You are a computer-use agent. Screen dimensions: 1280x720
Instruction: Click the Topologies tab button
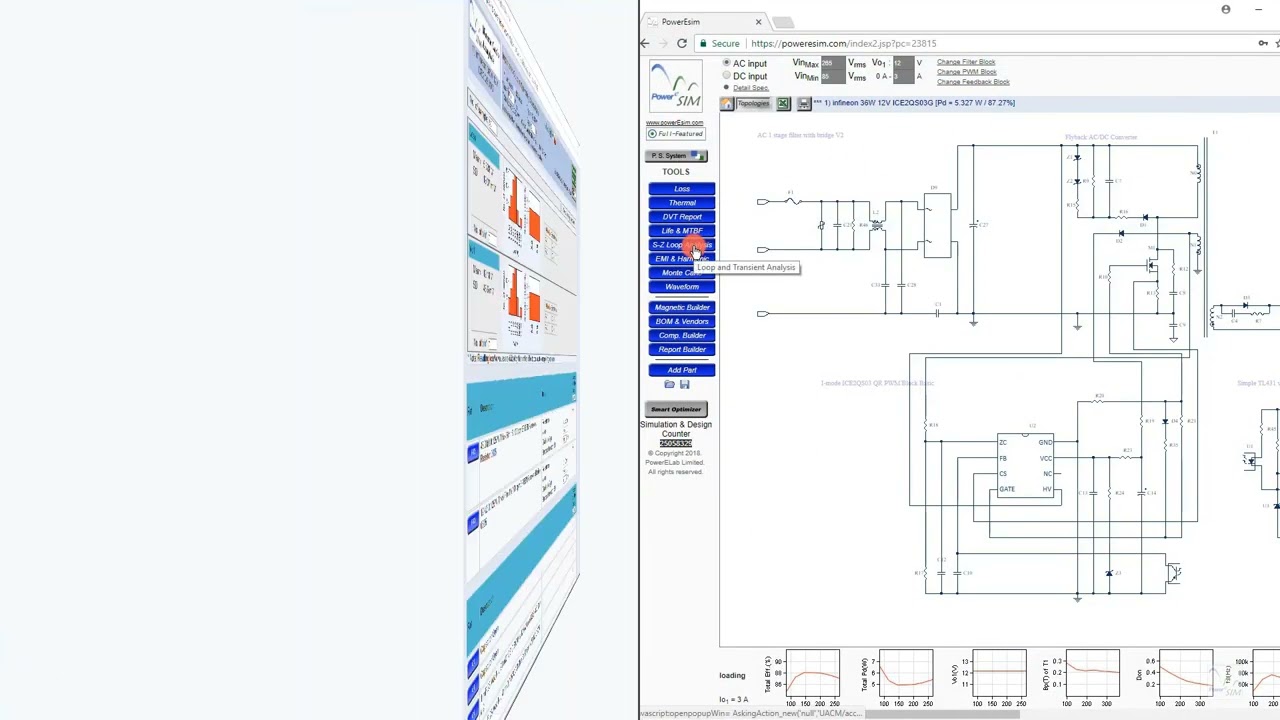click(754, 104)
